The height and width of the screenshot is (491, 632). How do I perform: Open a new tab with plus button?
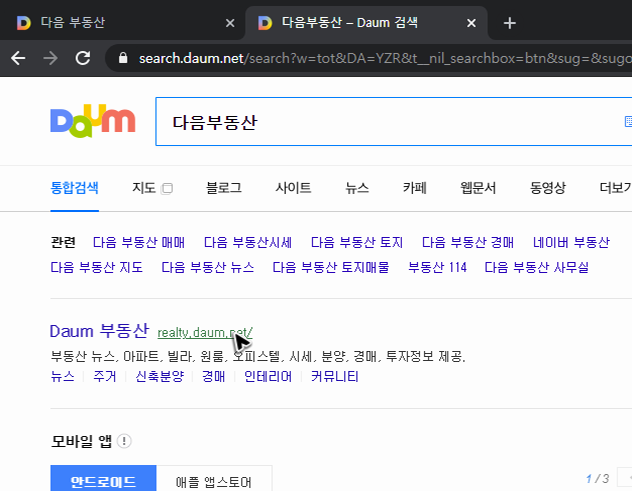point(509,23)
